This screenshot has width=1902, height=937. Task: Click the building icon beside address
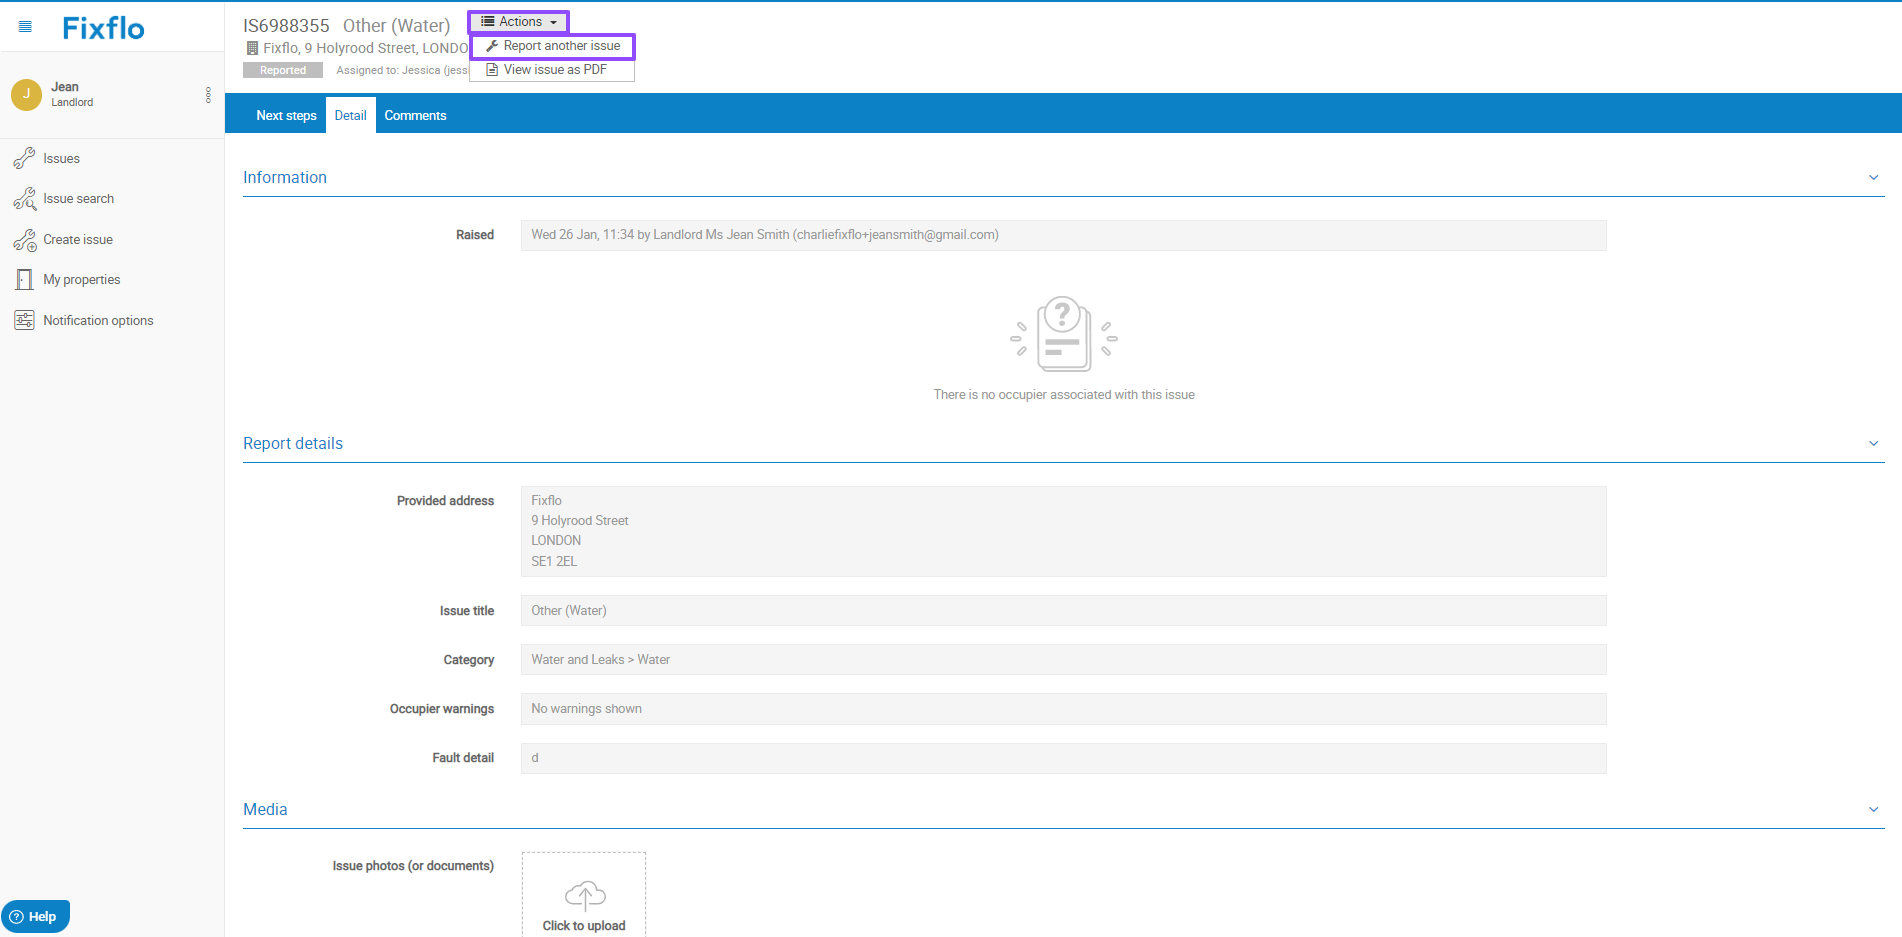[x=252, y=48]
